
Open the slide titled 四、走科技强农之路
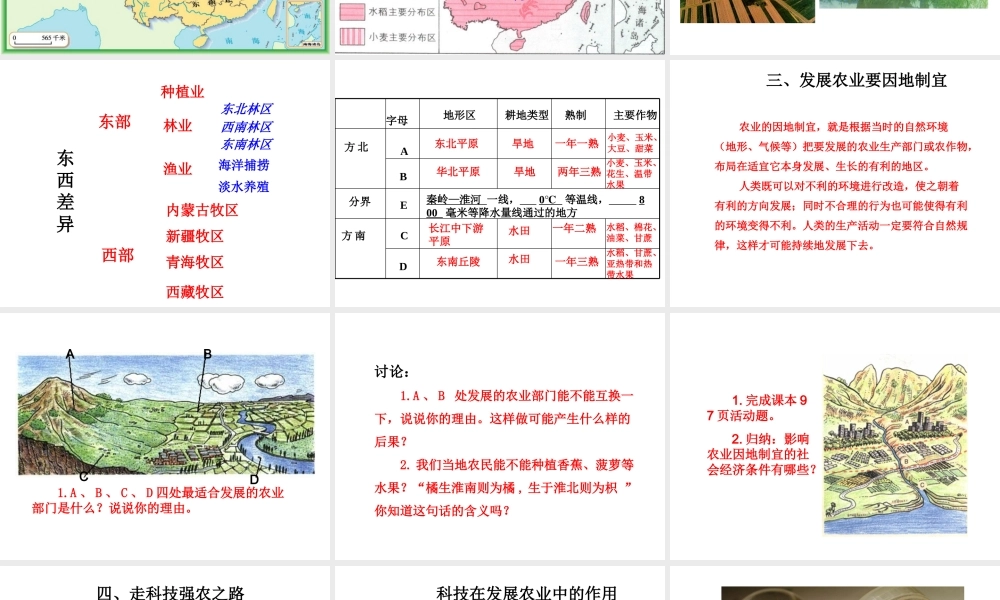(x=165, y=583)
